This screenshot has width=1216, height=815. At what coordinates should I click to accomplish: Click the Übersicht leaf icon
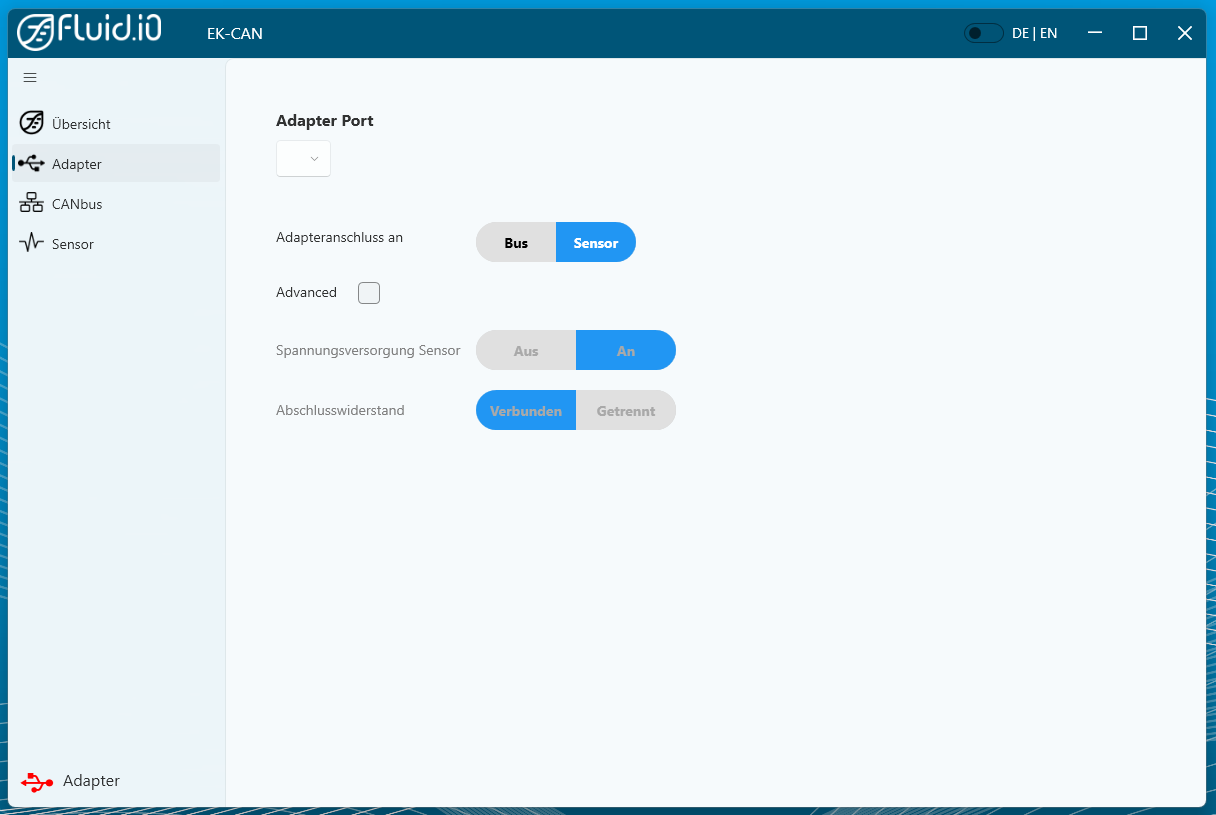pyautogui.click(x=31, y=123)
